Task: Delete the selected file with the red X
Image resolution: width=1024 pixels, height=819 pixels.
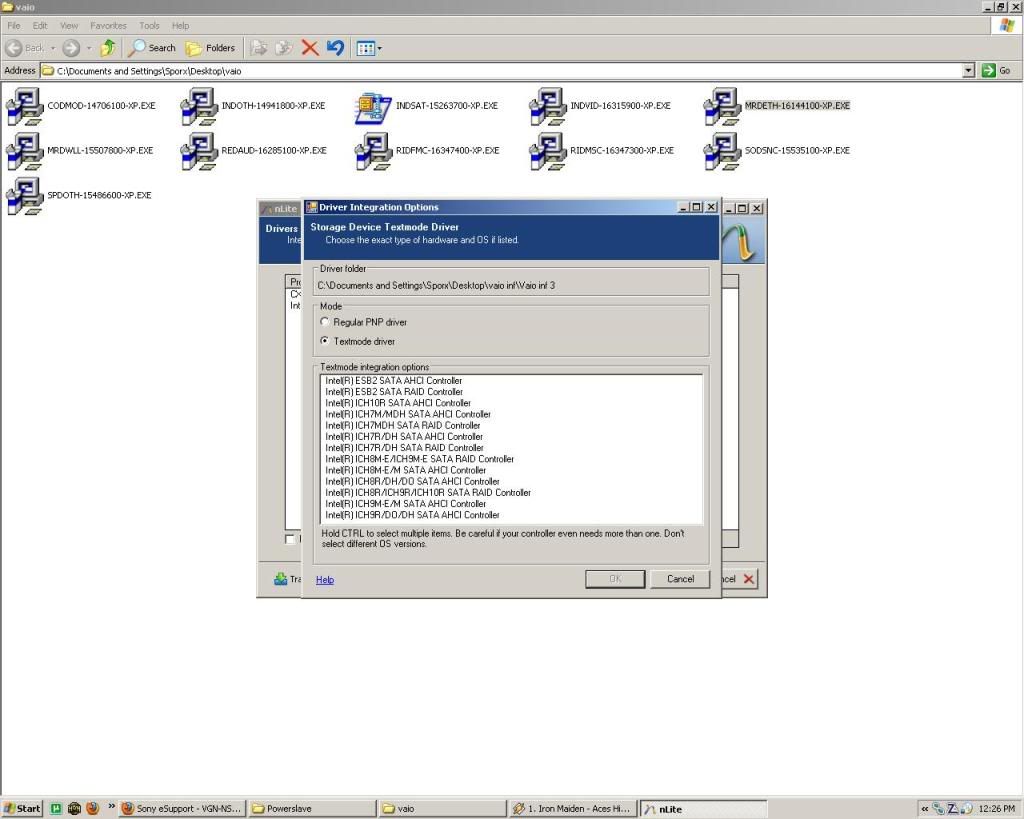Action: pos(310,48)
